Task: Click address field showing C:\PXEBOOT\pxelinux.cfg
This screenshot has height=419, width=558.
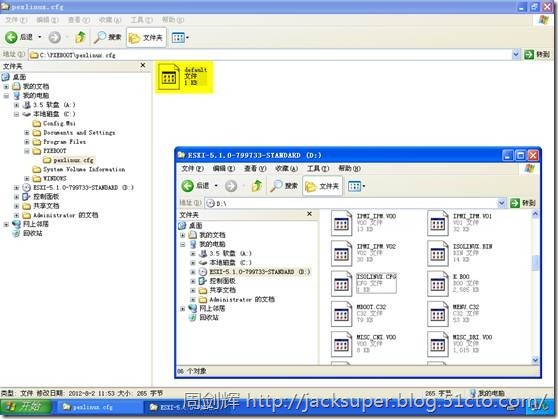Action: 269,55
